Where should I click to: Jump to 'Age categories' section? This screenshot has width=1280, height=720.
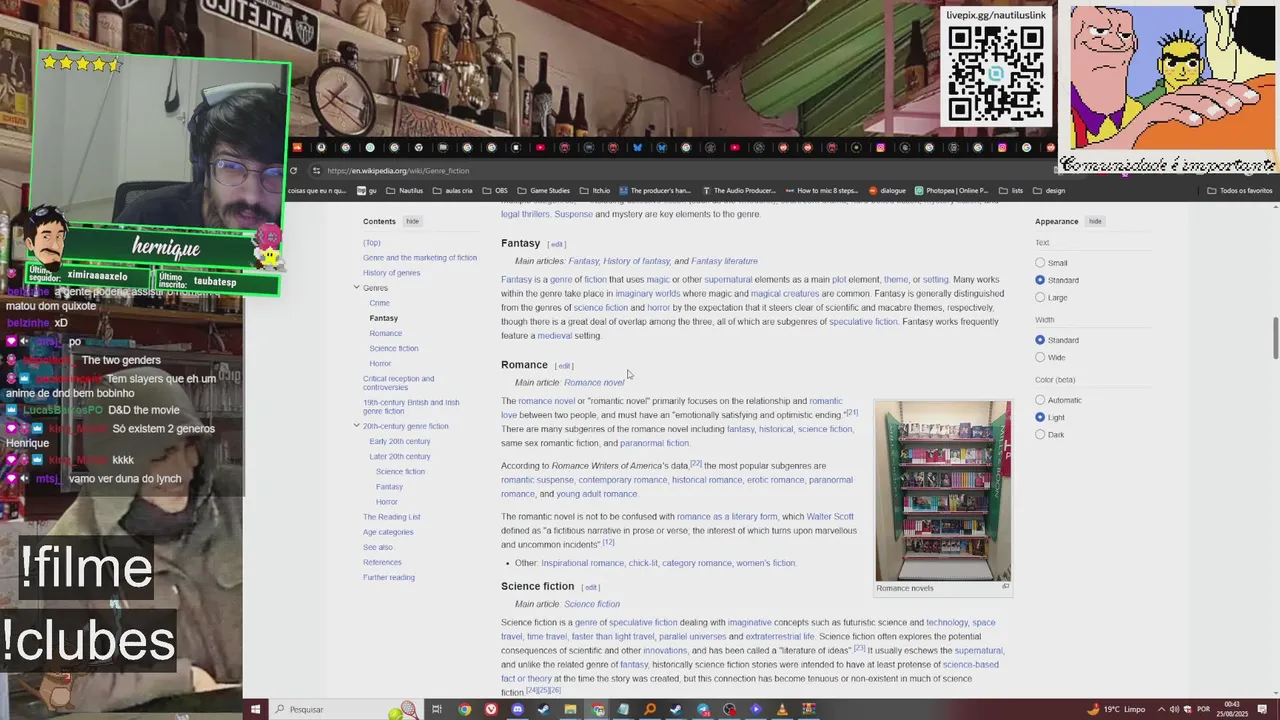(x=388, y=532)
